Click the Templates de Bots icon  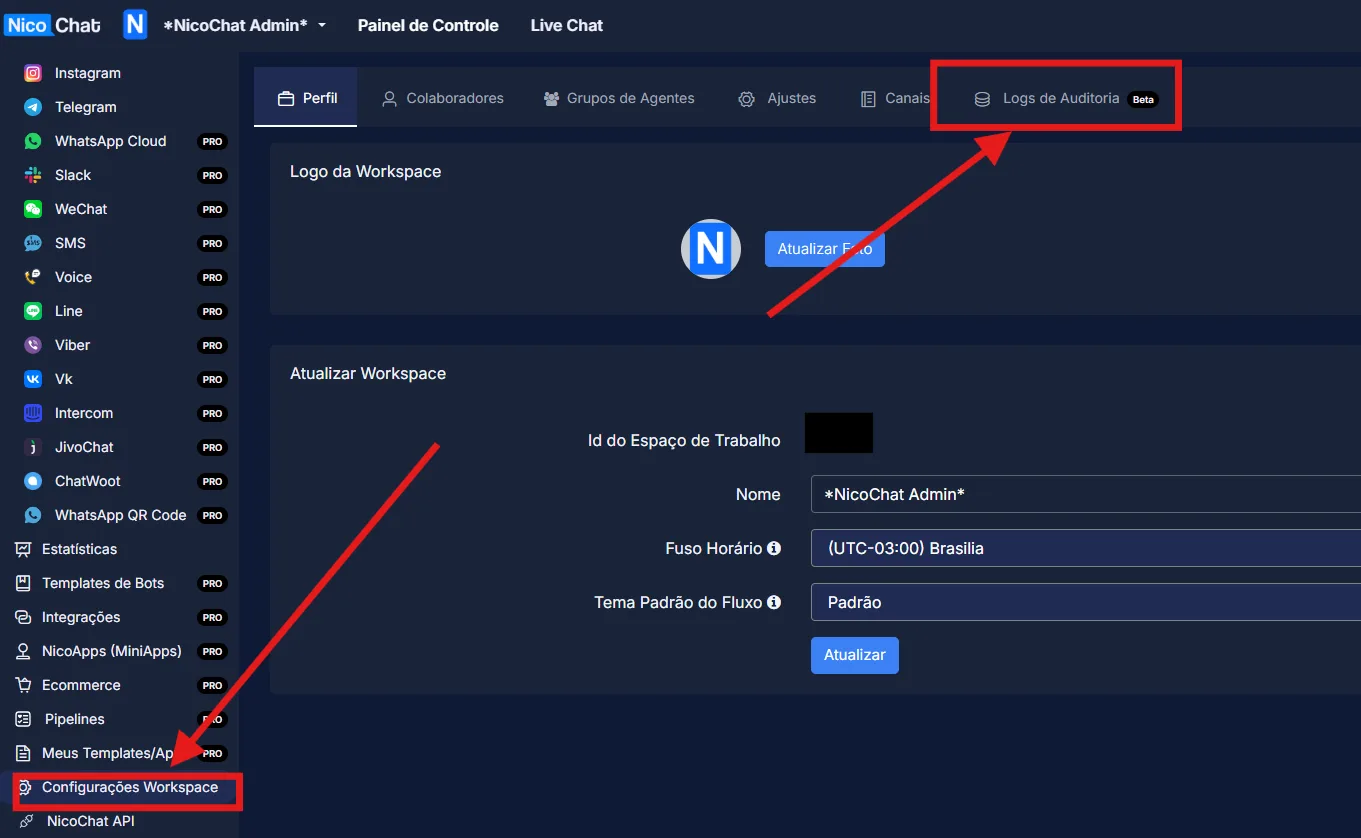[x=23, y=583]
